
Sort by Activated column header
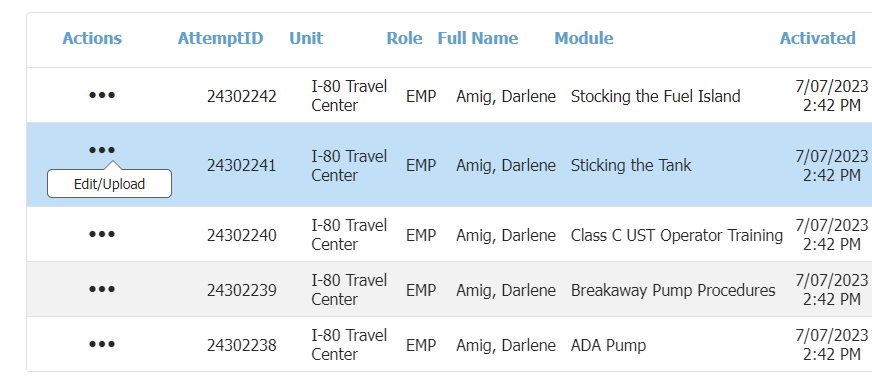click(818, 38)
